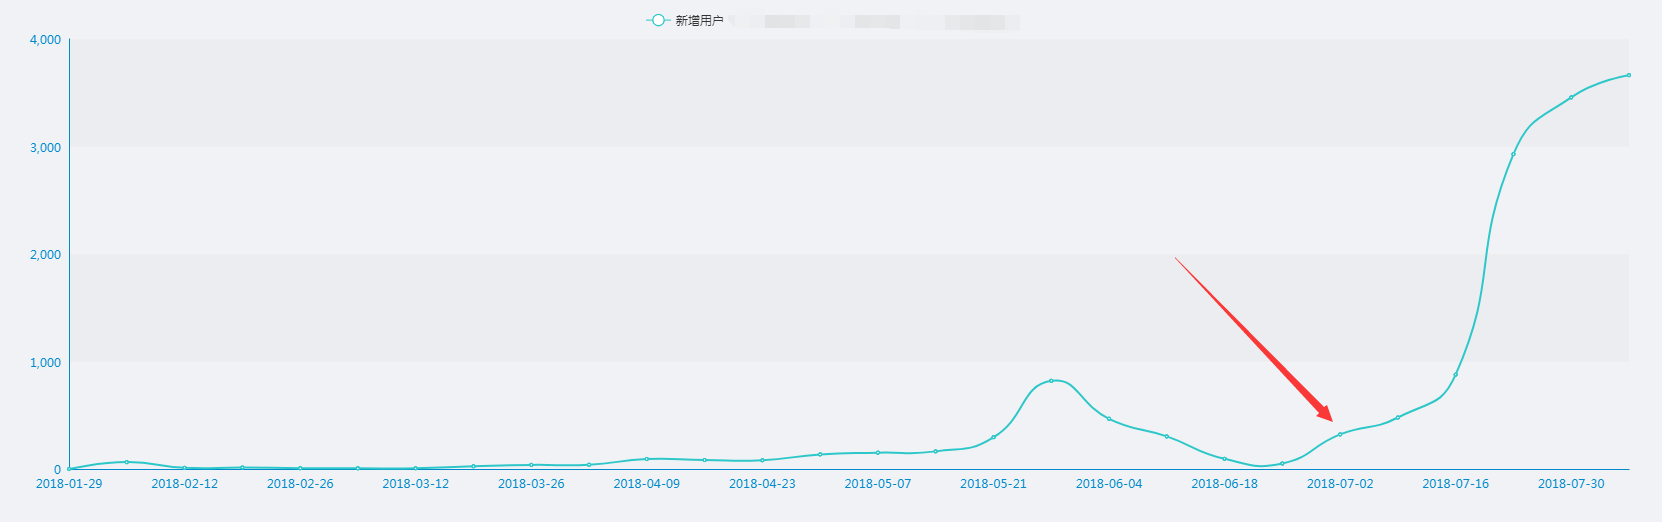The image size is (1662, 522).
Task: Click the 2018-05-21 x-axis label
Action: tap(993, 484)
